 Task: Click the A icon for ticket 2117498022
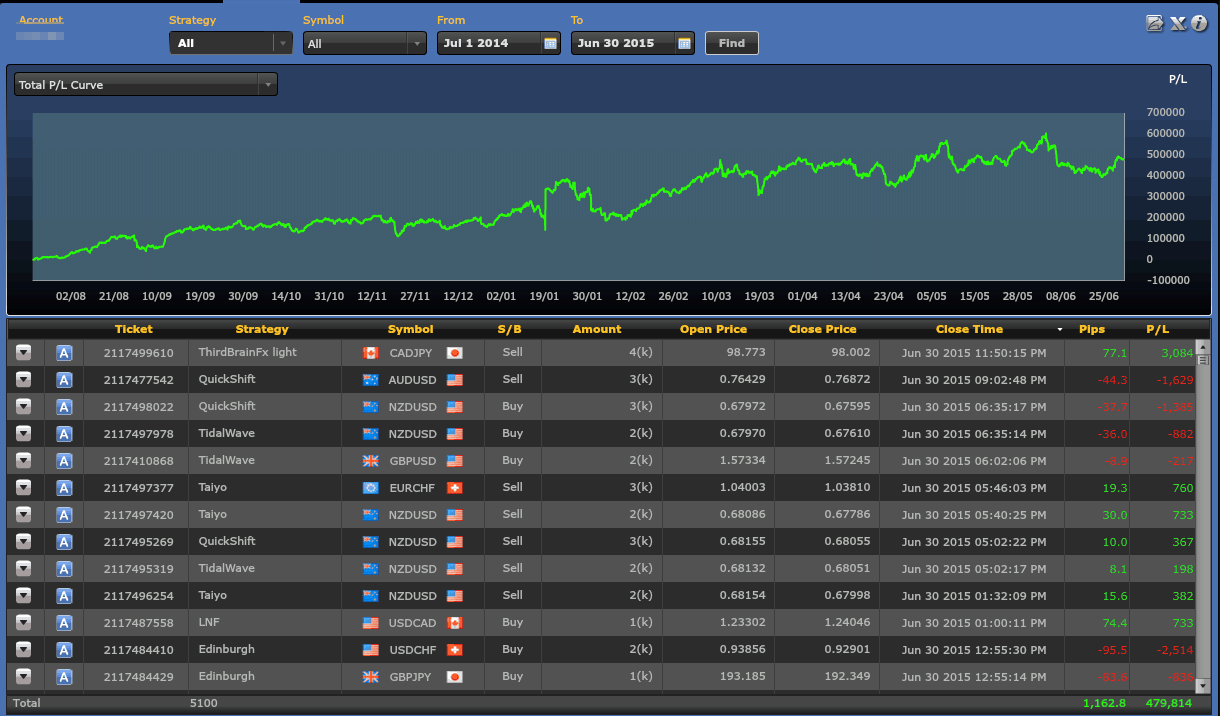[64, 406]
